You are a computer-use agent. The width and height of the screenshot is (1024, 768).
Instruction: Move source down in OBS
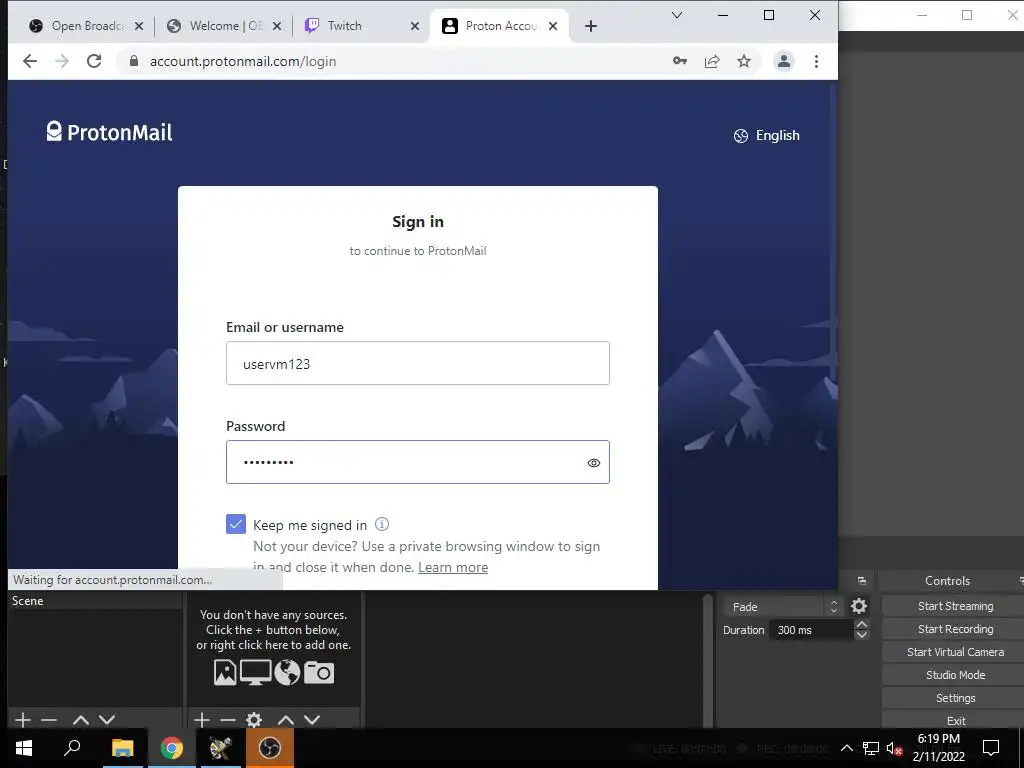[312, 720]
